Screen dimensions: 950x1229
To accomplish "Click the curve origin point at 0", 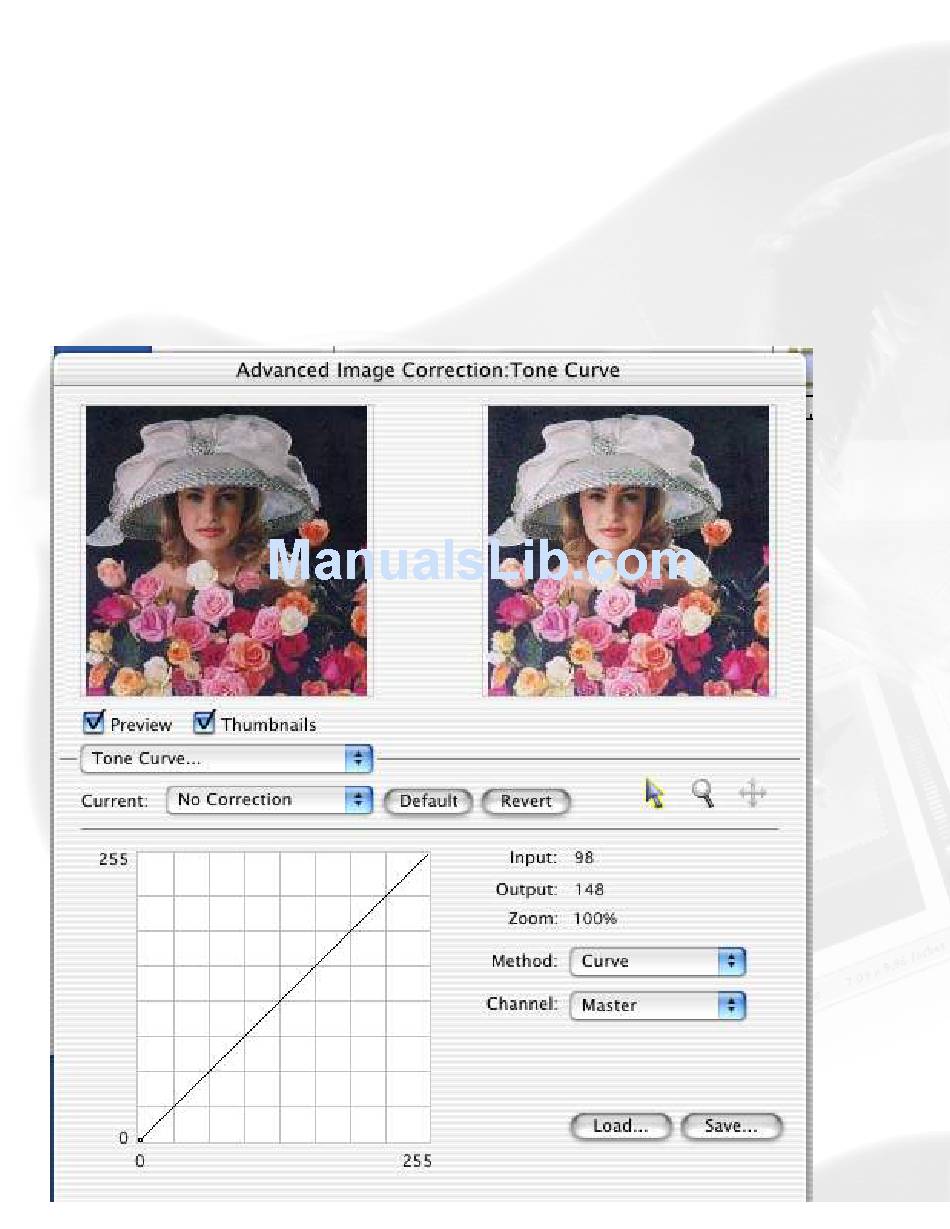I will pos(140,1139).
